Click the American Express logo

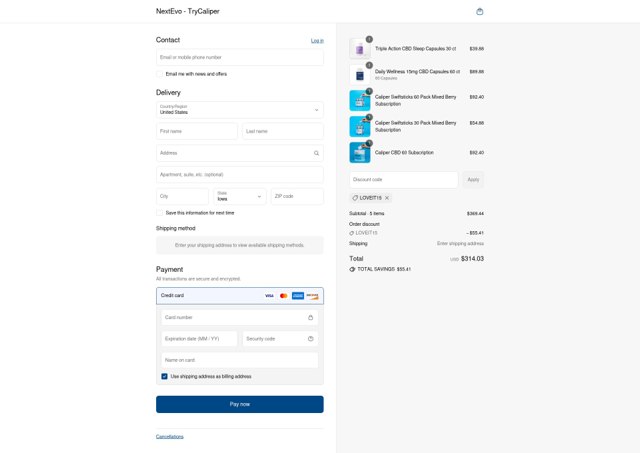[298, 295]
